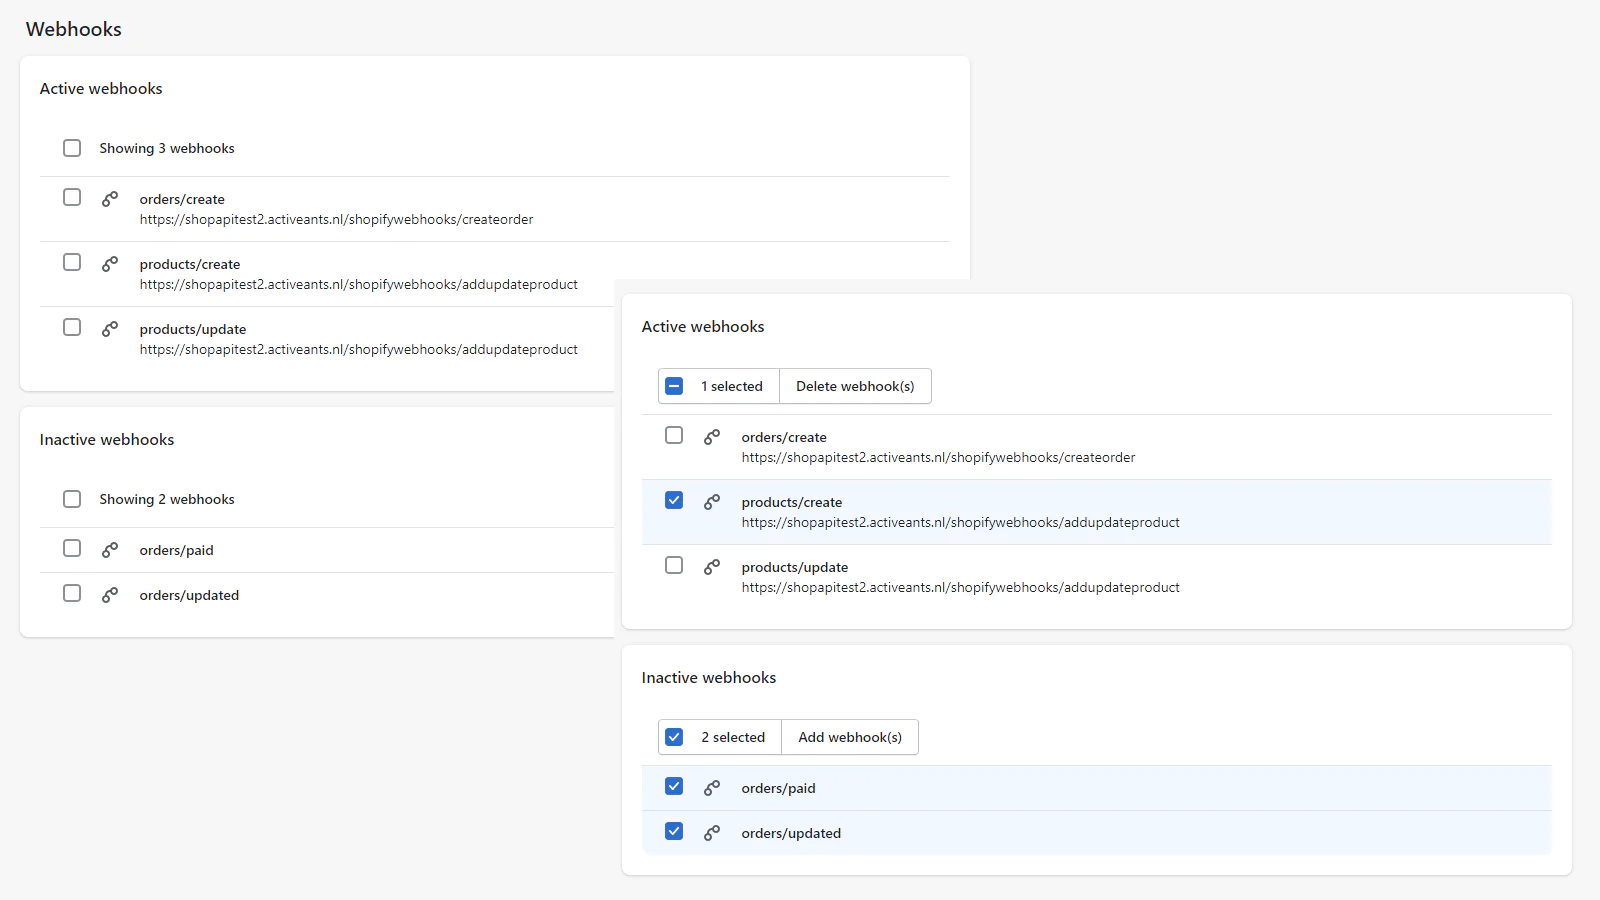Click webhook icon beside orders/updated in left Inactive panel
Image resolution: width=1600 pixels, height=900 pixels.
(110, 595)
